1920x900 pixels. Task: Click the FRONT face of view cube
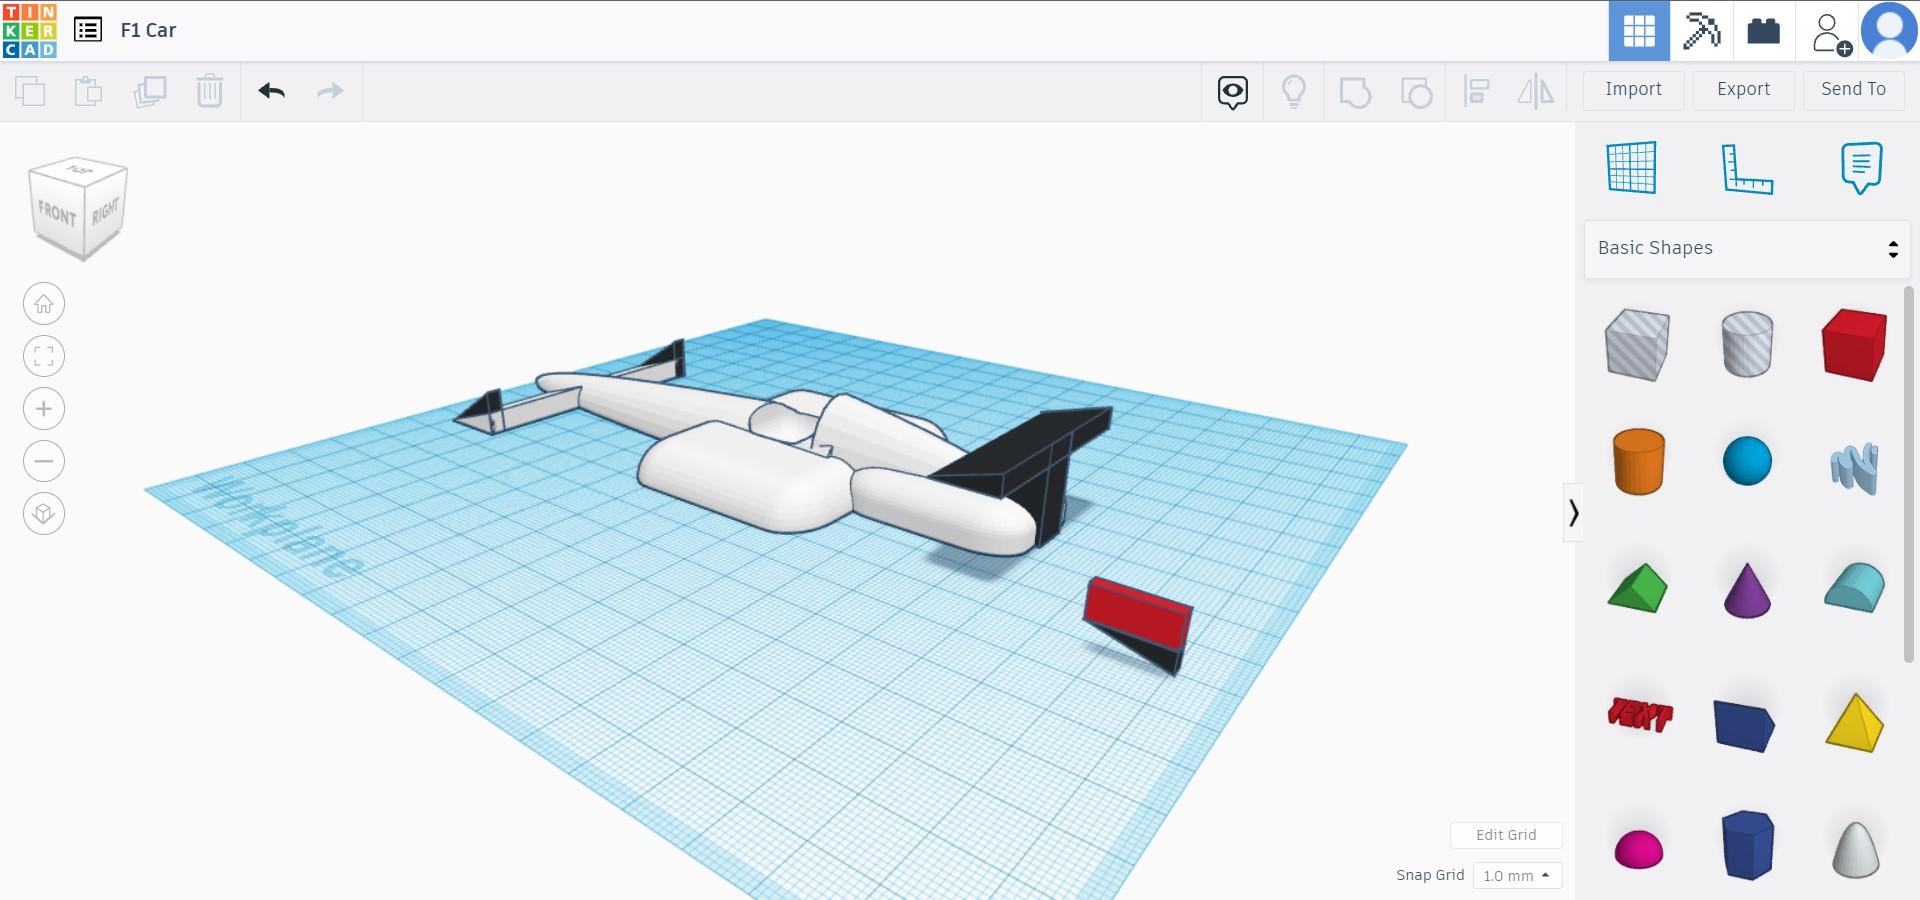57,213
